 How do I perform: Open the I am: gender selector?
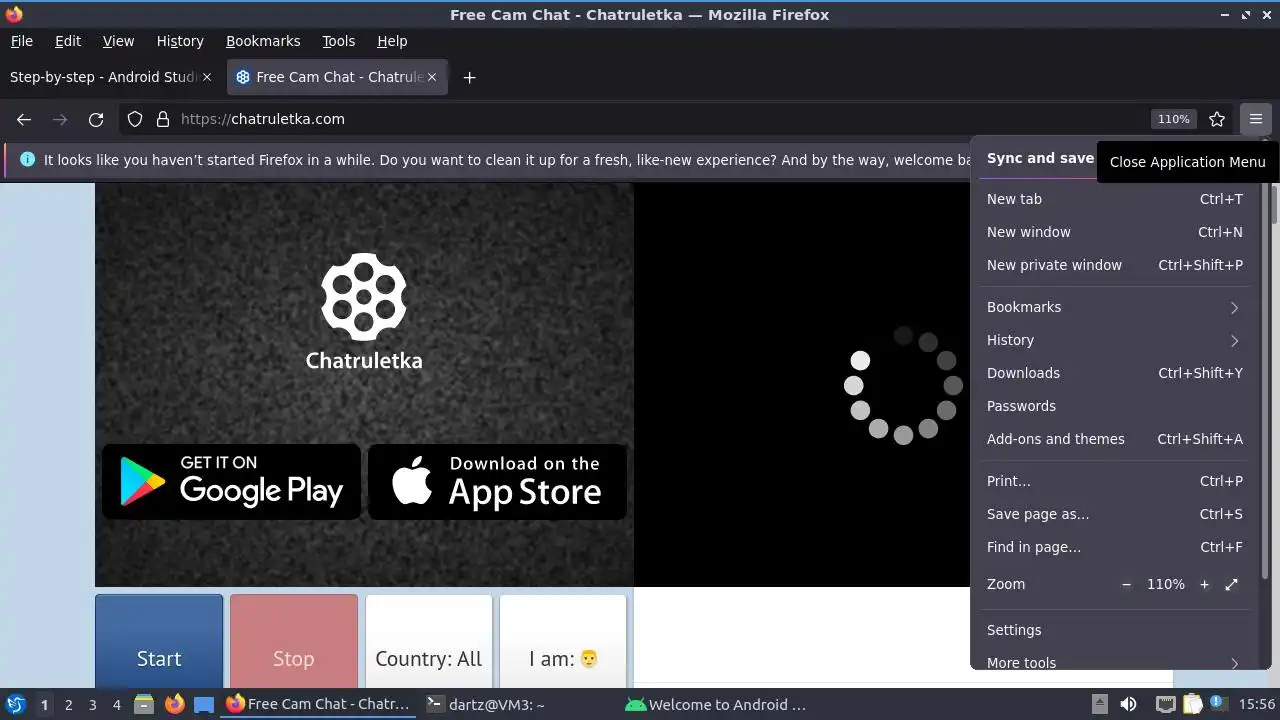point(563,642)
